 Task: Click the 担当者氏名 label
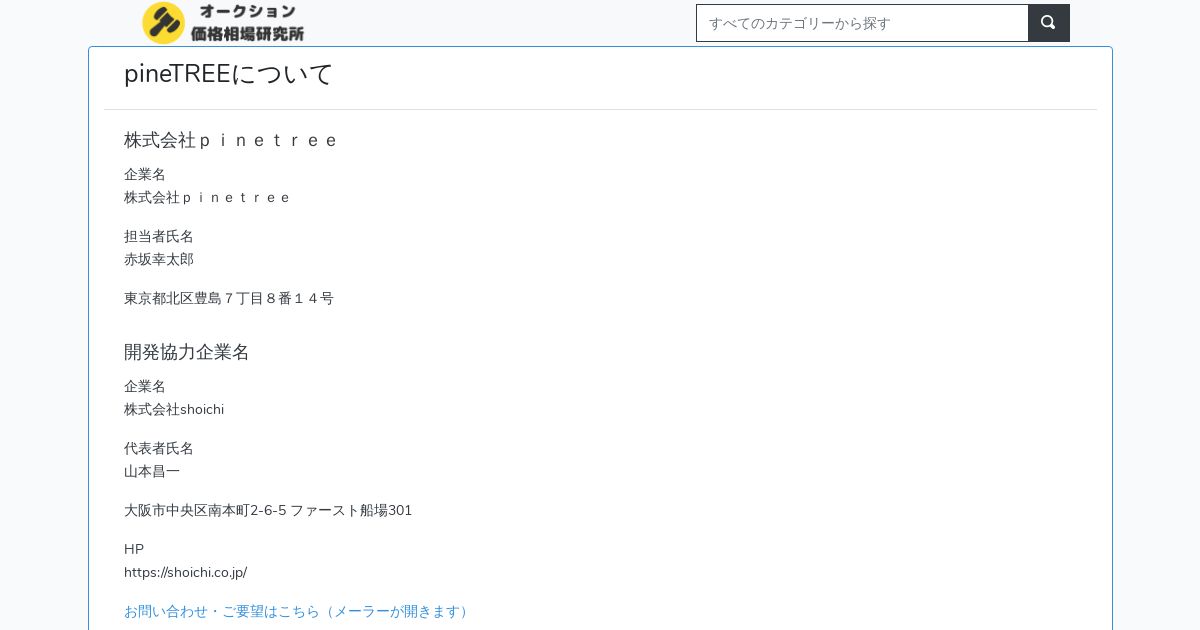coord(159,236)
